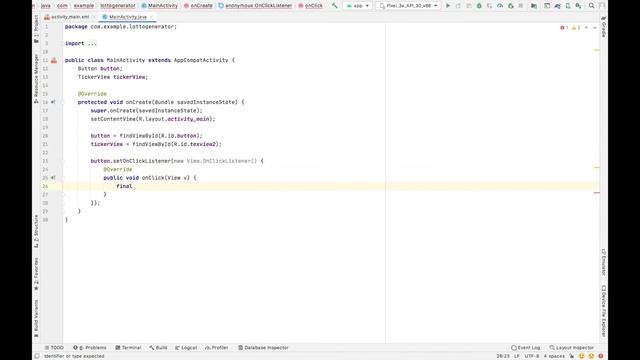The height and width of the screenshot is (360, 640).
Task: Click the onCreate breadcrumb
Action: (x=198, y=6)
